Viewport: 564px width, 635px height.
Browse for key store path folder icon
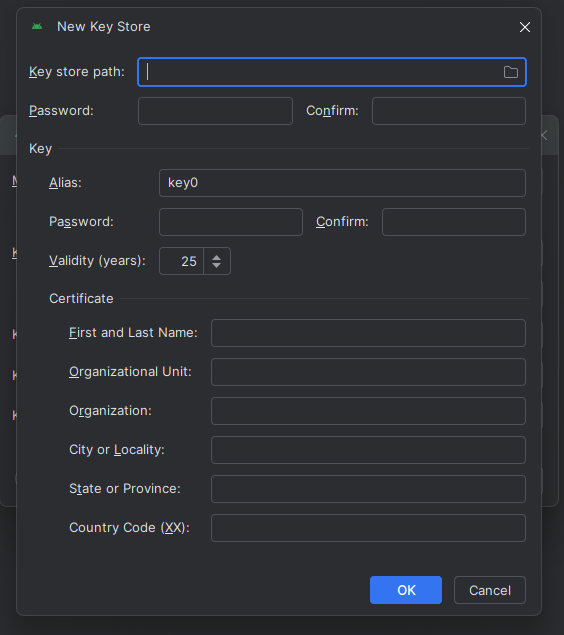511,72
